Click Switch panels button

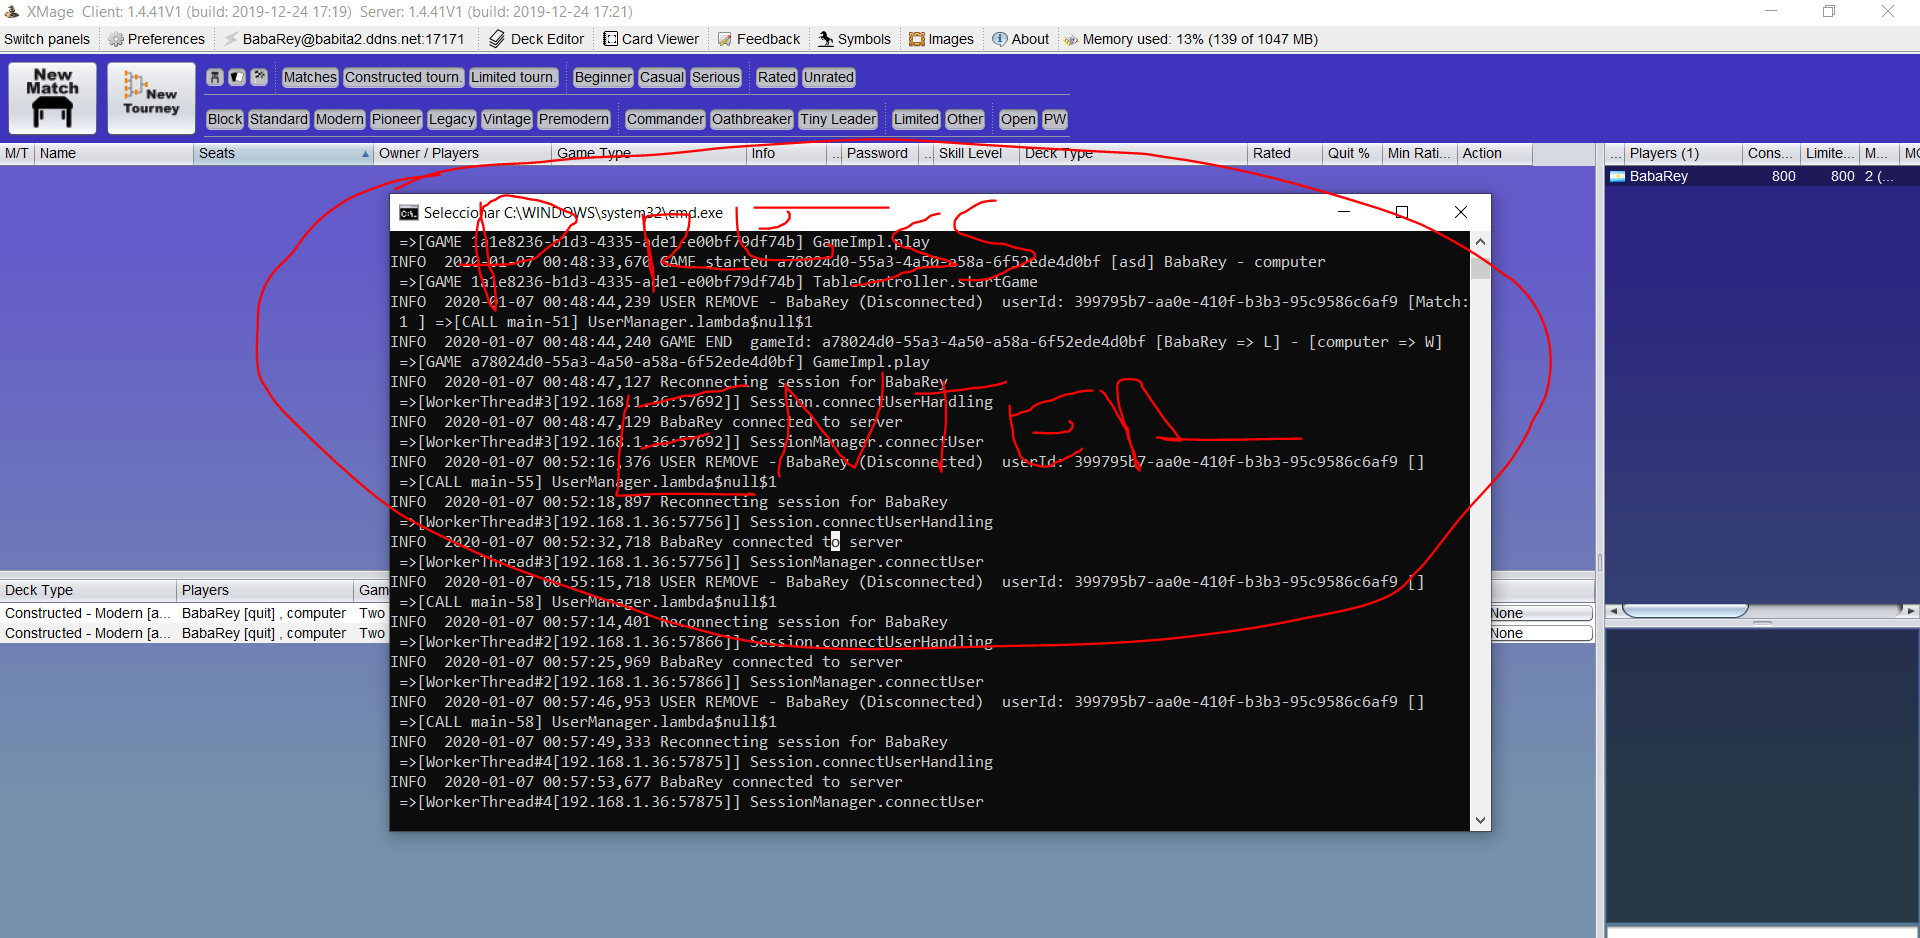point(47,39)
